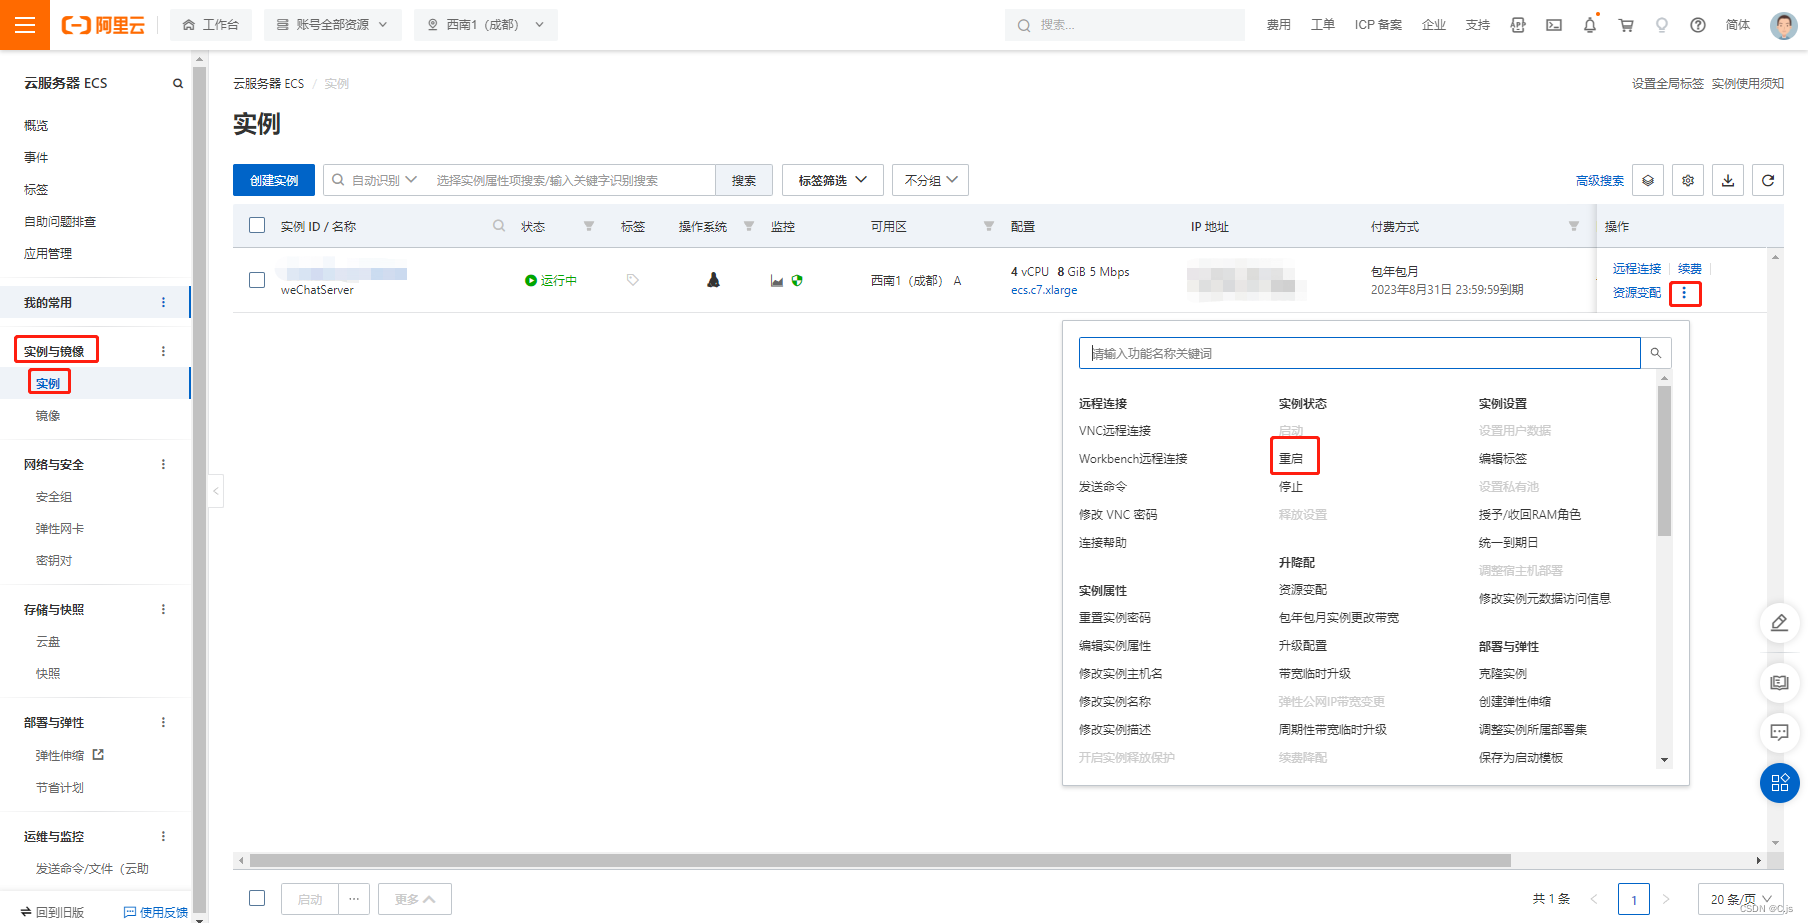The image size is (1808, 923).
Task: Collapse the sidebar with the hamburger icon
Action: (25, 25)
